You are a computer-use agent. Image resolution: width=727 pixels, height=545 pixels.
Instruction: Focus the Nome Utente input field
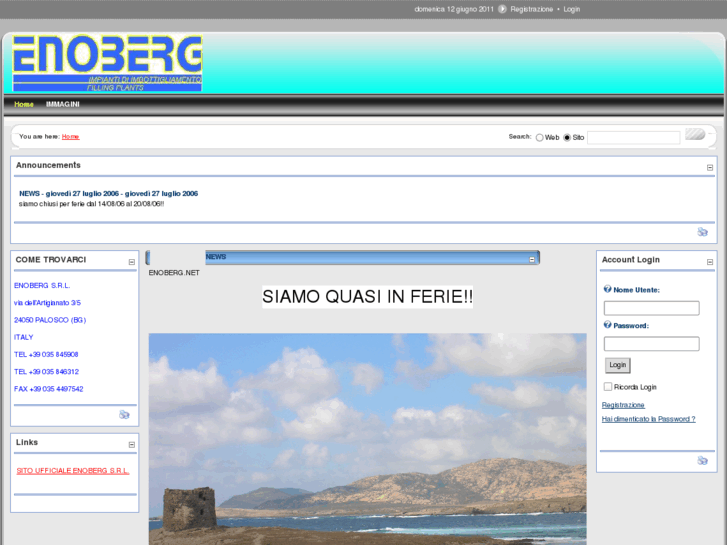[x=651, y=308]
